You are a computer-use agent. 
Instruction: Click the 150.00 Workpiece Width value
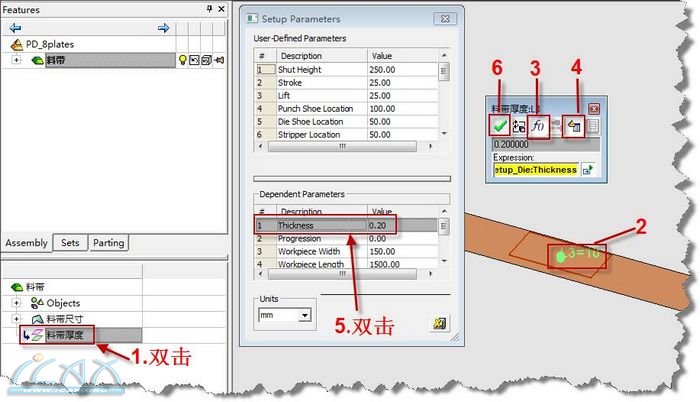382,251
